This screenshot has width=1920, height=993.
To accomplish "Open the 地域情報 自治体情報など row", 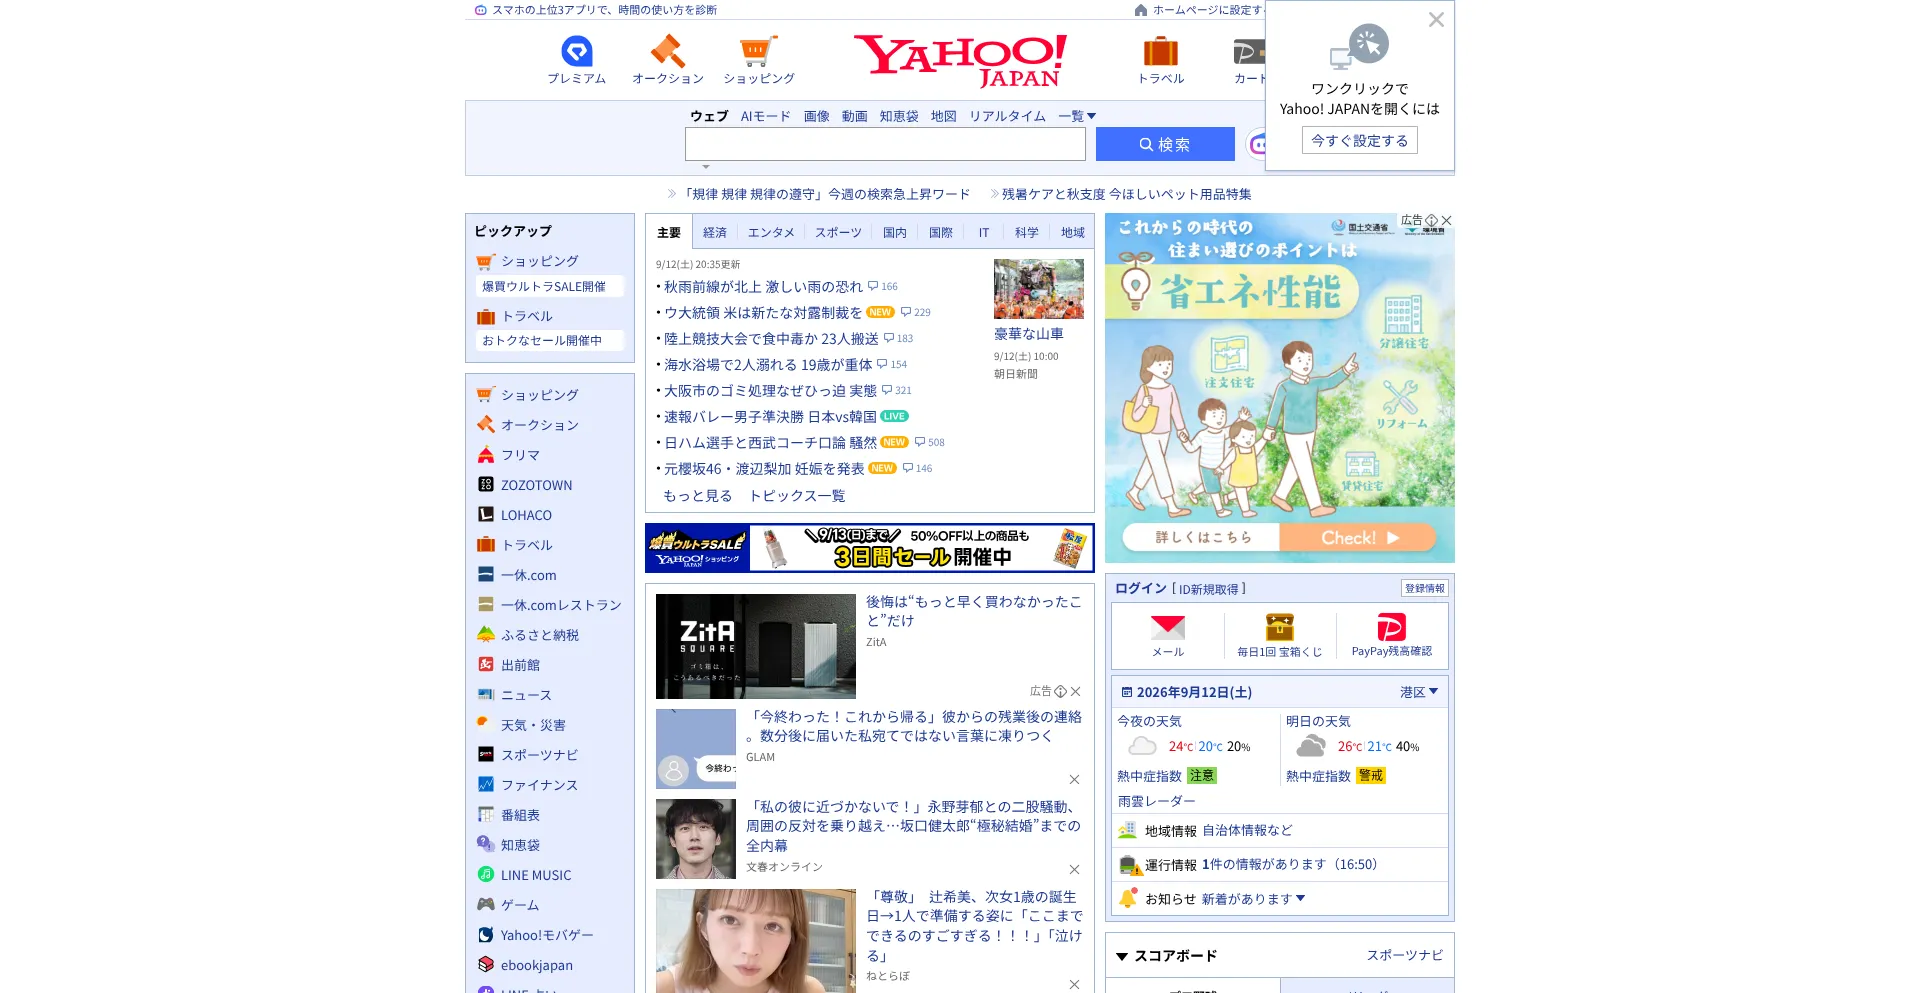I will [1280, 831].
